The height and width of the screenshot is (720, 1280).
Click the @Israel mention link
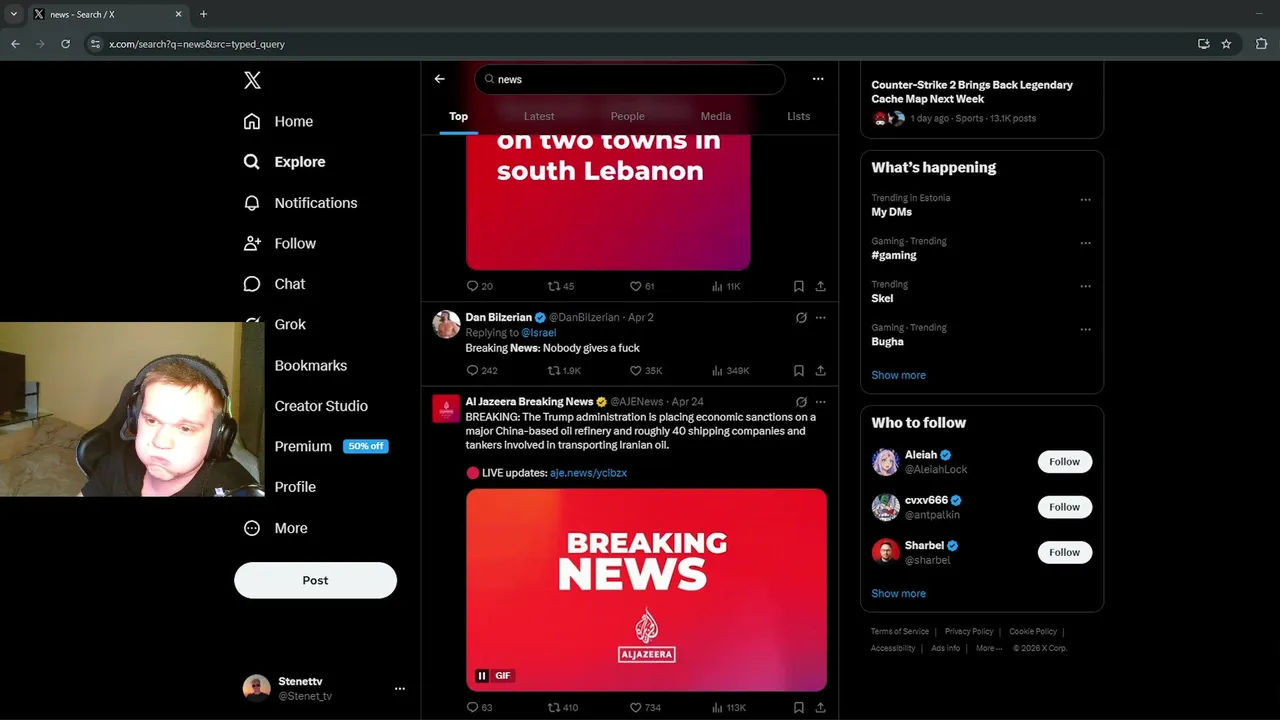click(x=538, y=333)
